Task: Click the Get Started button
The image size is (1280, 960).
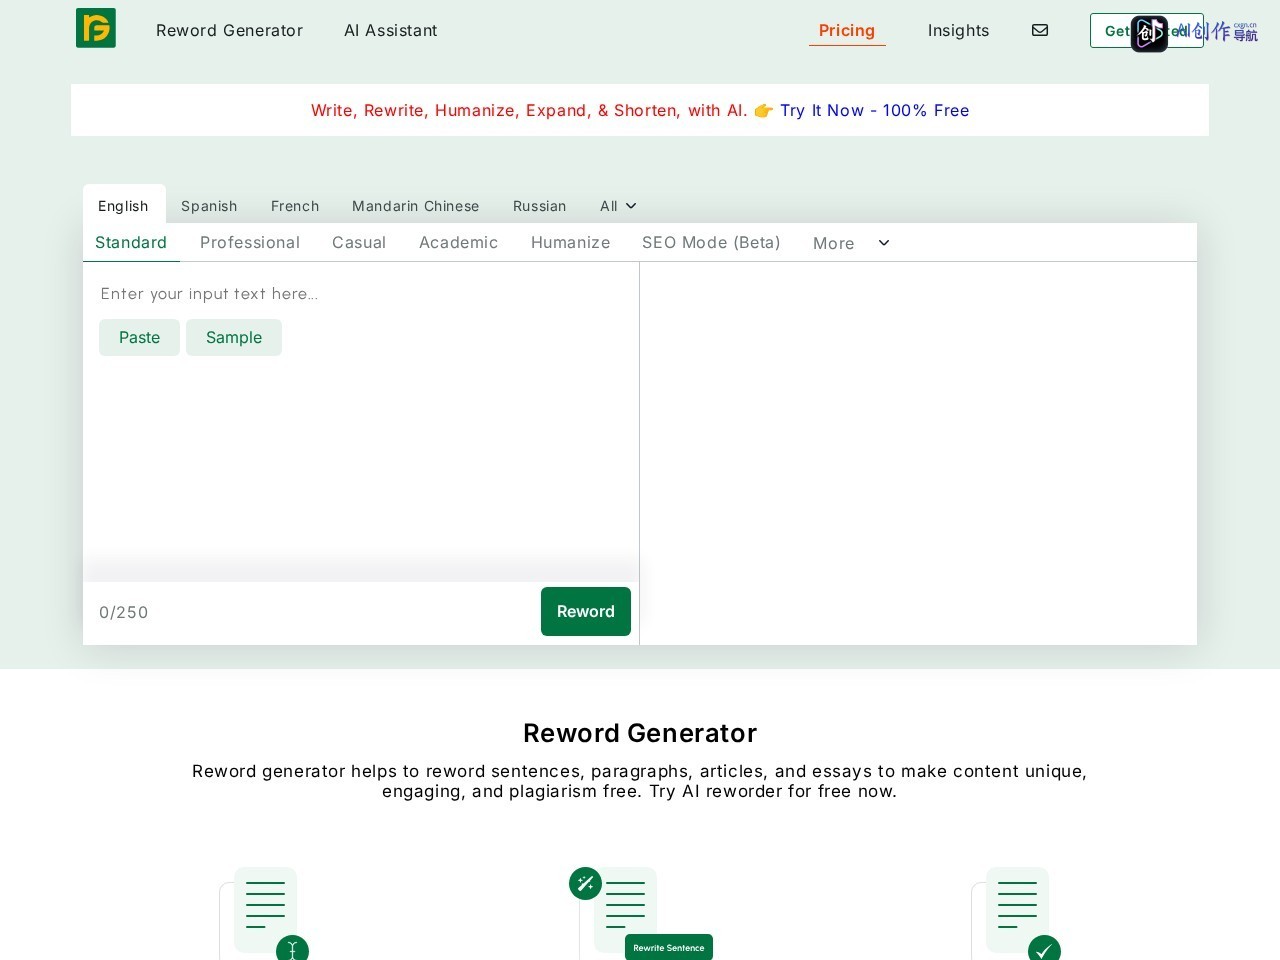Action: (1146, 30)
